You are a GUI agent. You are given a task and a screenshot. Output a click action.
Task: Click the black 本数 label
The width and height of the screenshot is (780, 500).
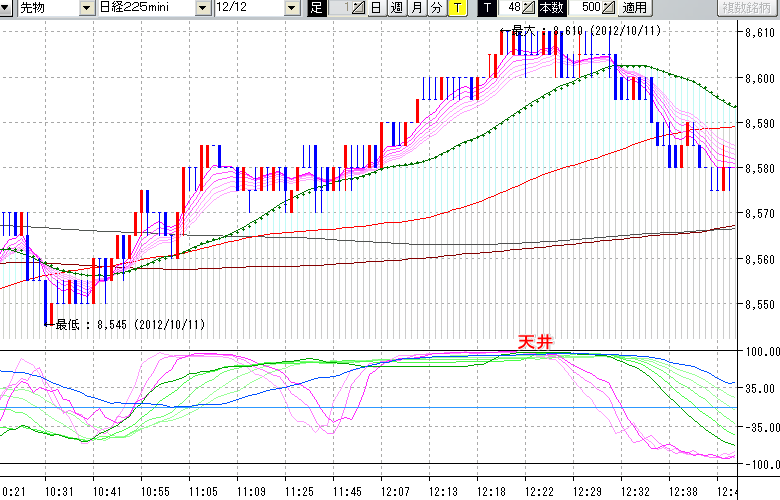click(551, 8)
